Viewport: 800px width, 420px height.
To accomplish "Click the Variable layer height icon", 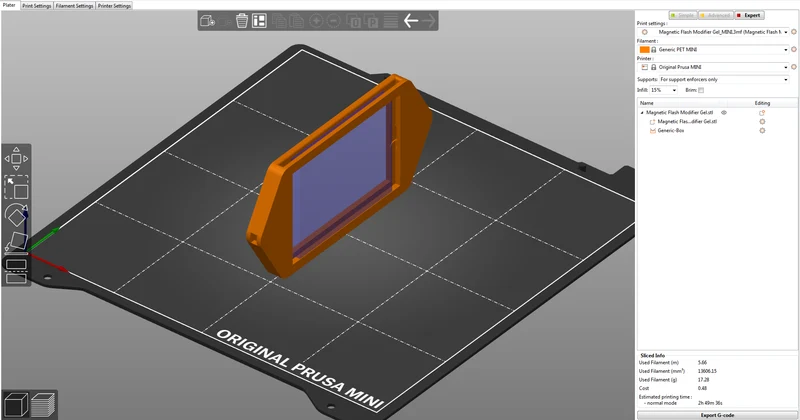I will 391,21.
